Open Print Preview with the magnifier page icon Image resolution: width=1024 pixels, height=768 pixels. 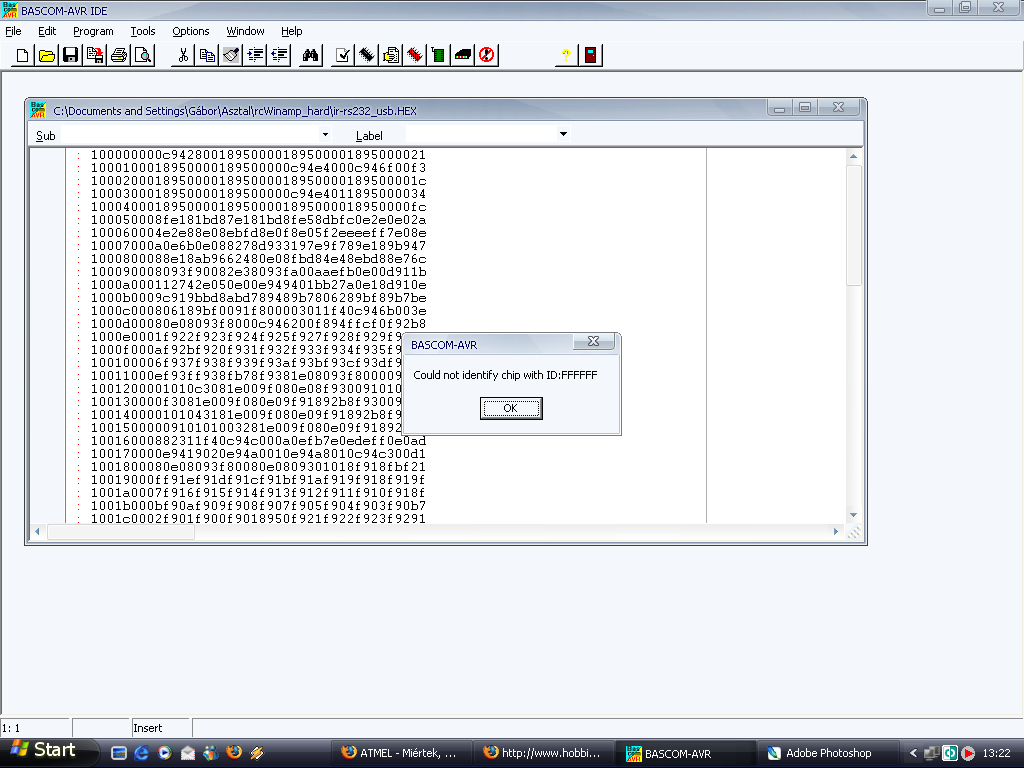(x=143, y=56)
